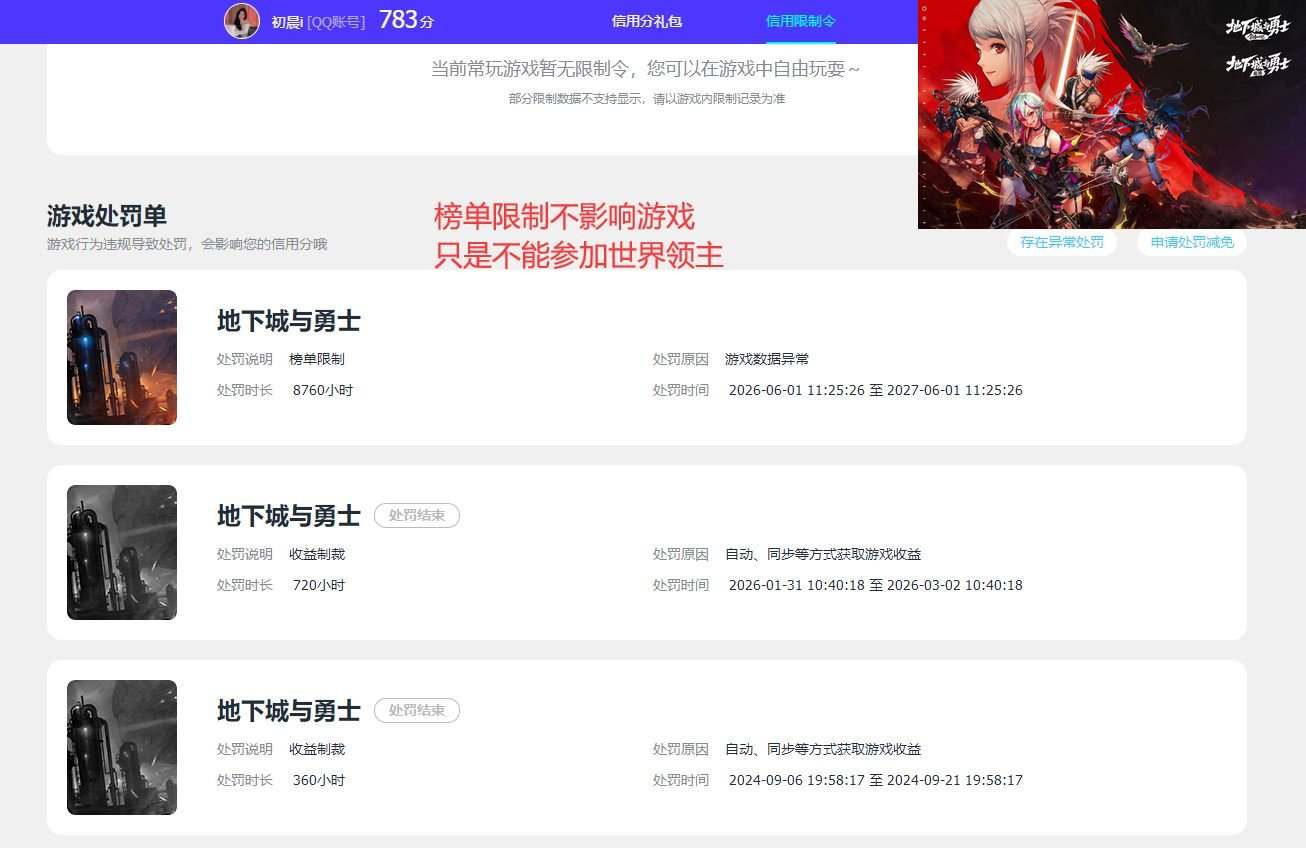Viewport: 1306px width, 848px height.
Task: Click the 游戏处罚单 heading
Action: click(107, 216)
